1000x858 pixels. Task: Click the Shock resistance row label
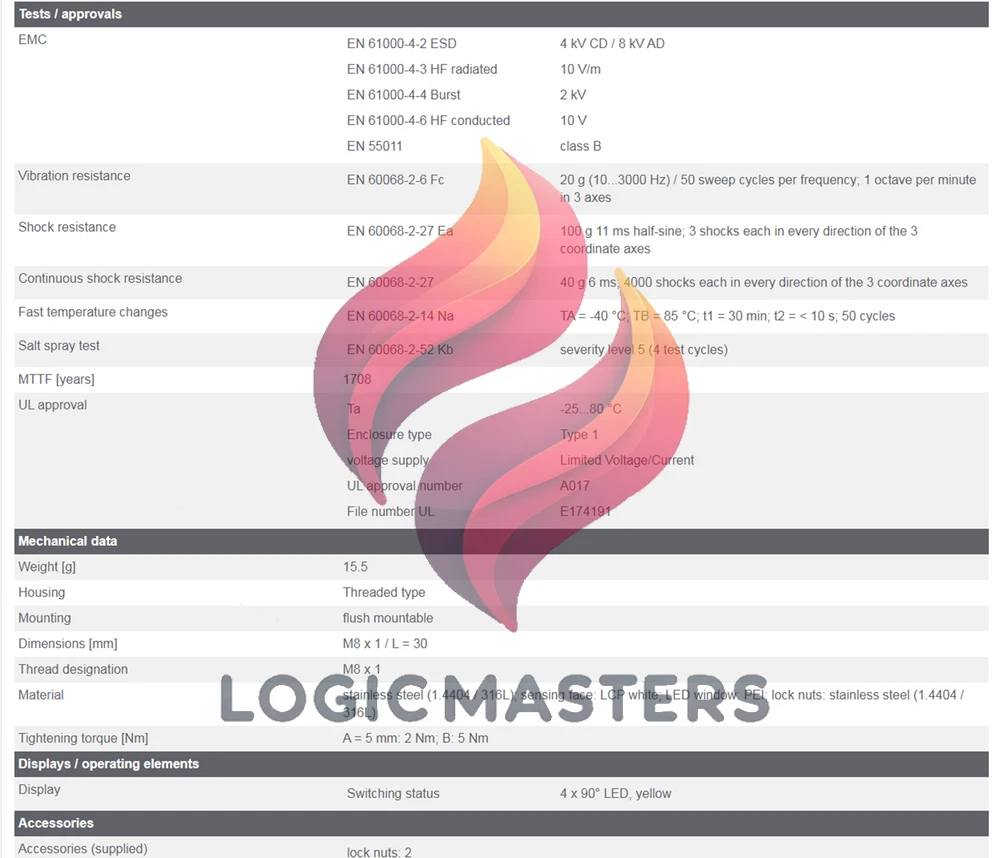[67, 227]
